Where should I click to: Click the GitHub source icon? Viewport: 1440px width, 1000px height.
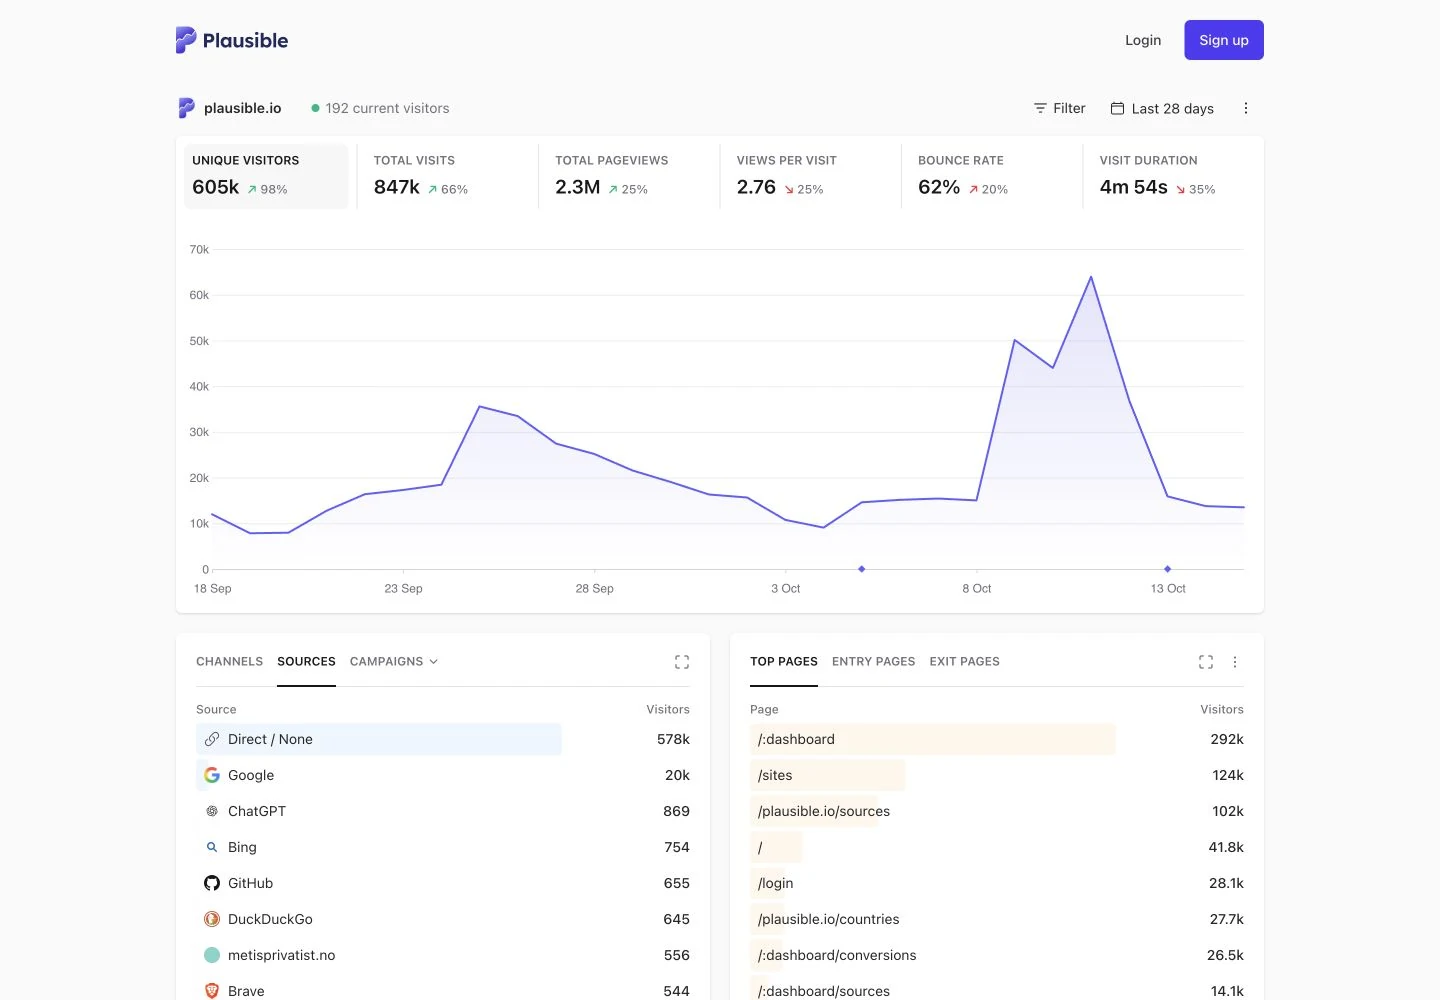212,883
